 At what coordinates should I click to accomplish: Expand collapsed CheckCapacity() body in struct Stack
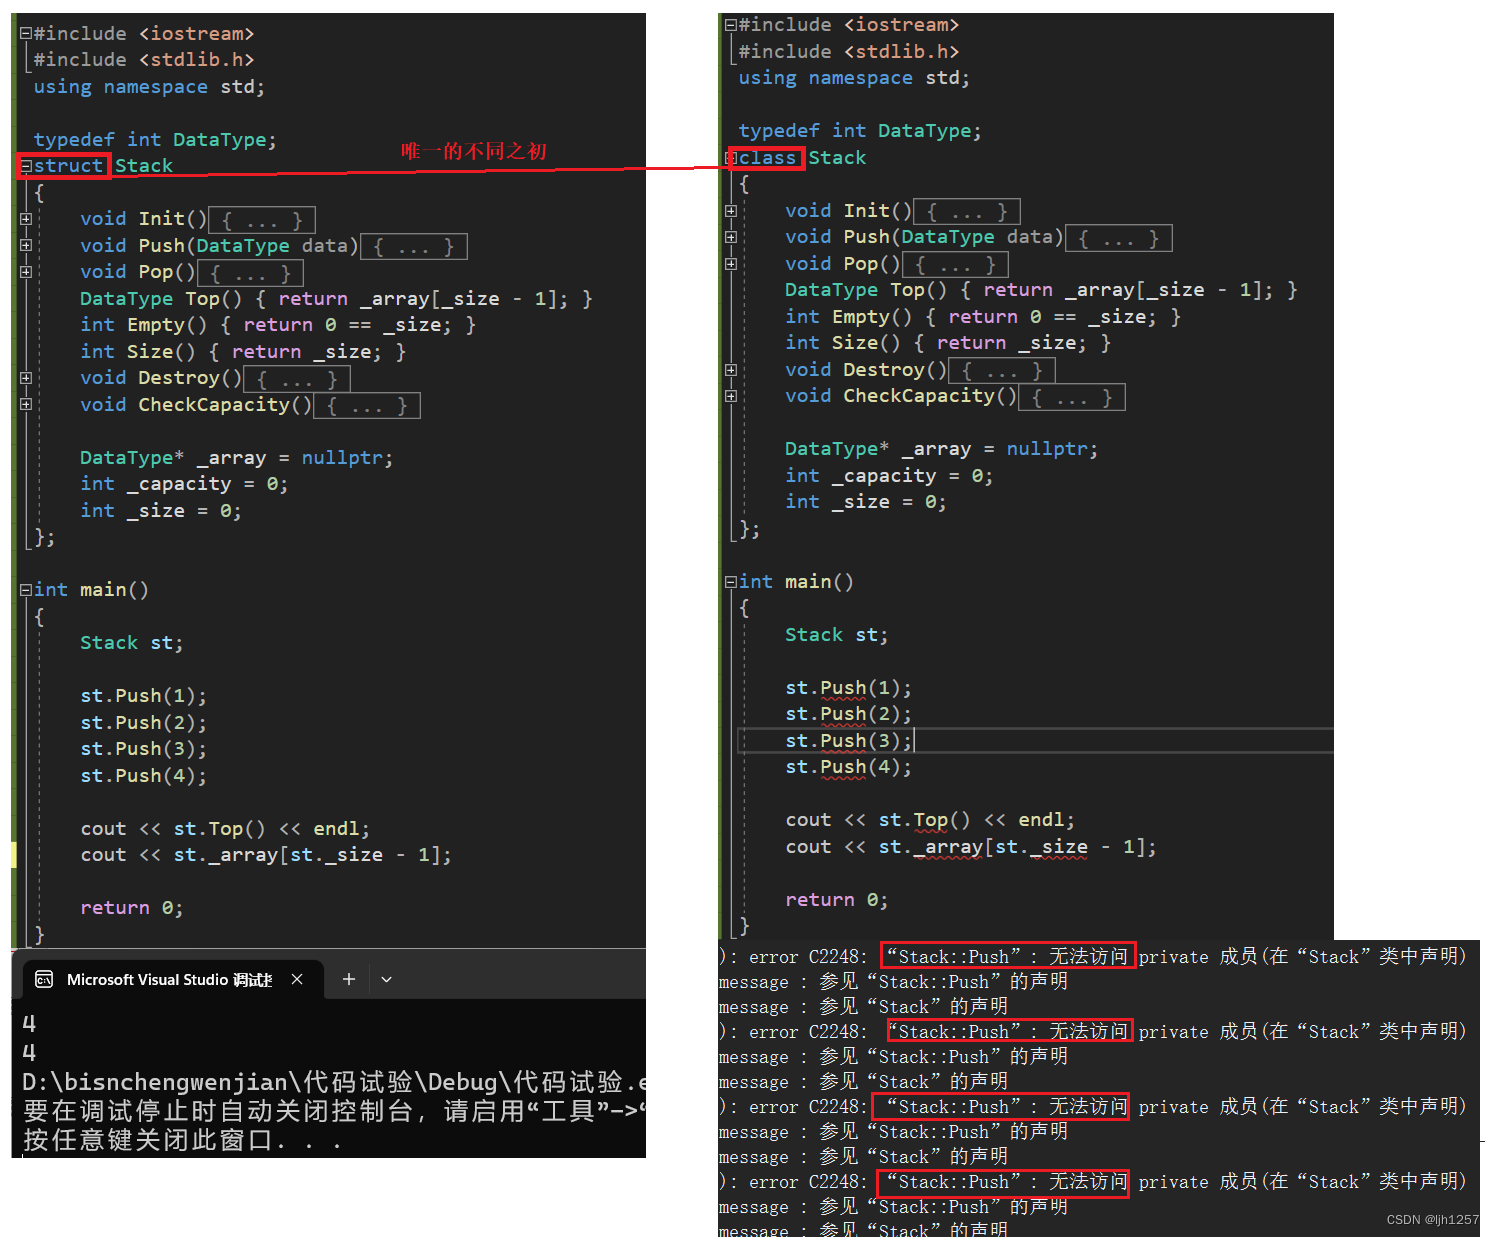[x=26, y=404]
